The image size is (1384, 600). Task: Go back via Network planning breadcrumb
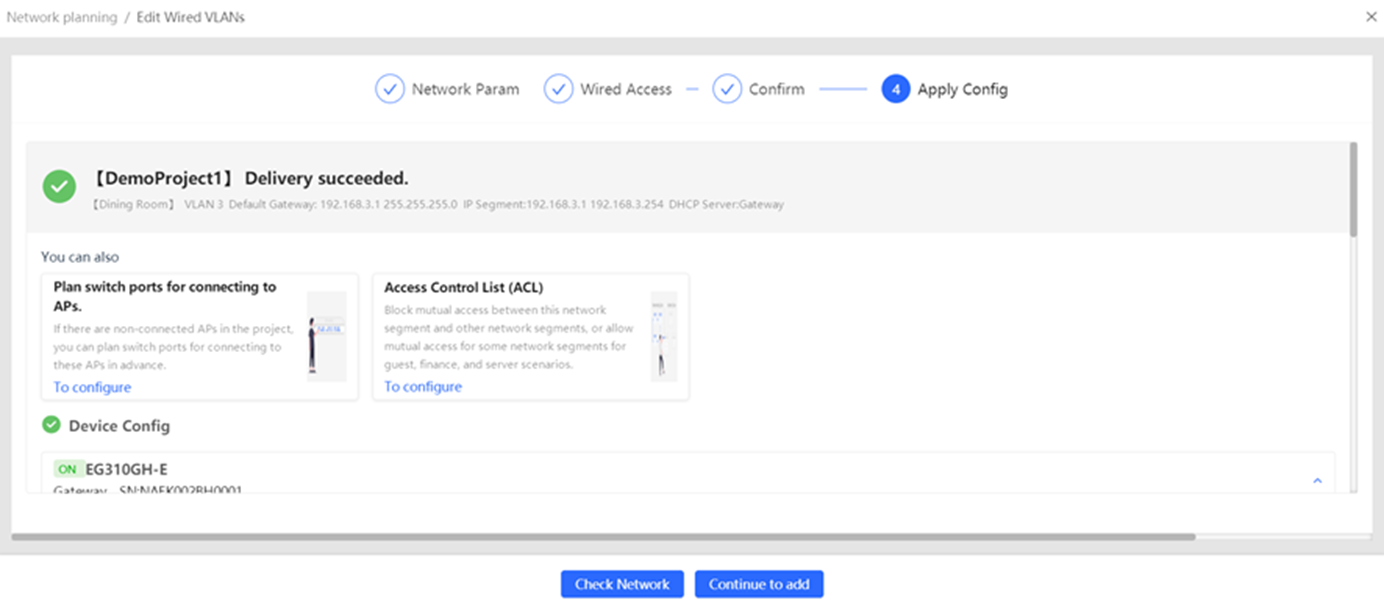point(62,17)
